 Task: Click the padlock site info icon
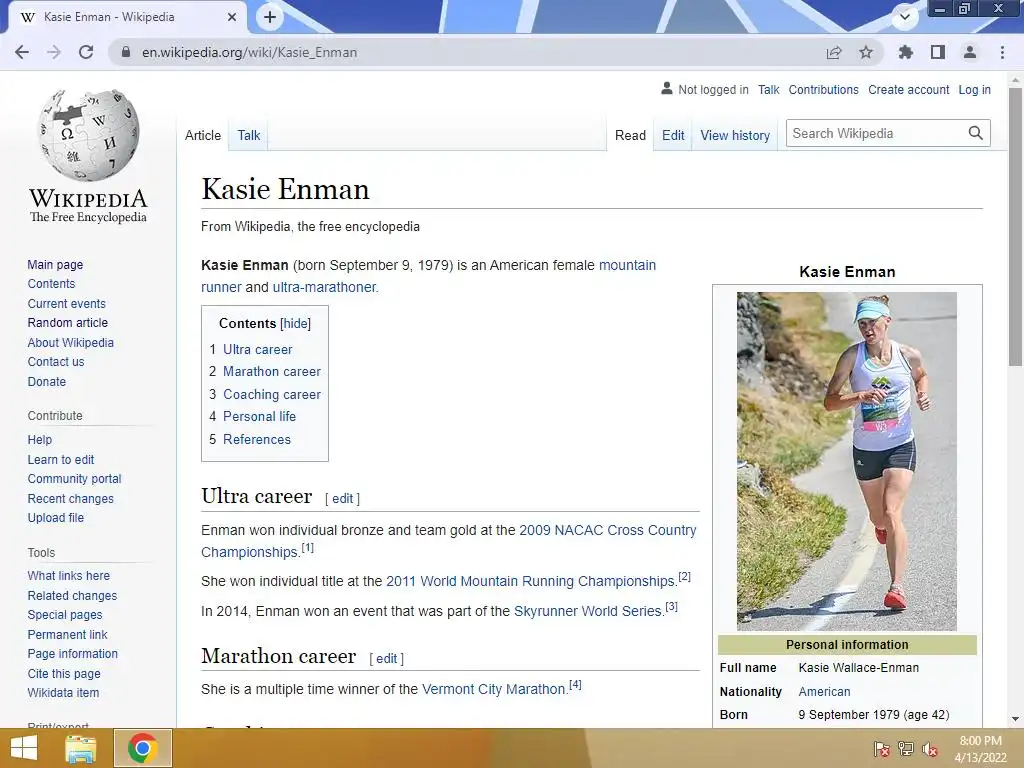[126, 52]
